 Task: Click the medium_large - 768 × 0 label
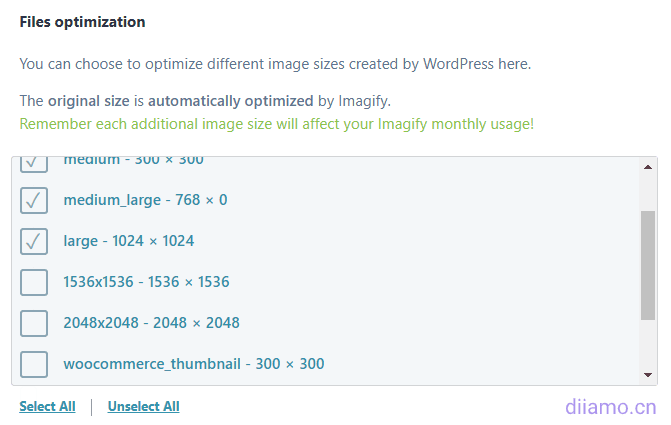[x=145, y=200]
